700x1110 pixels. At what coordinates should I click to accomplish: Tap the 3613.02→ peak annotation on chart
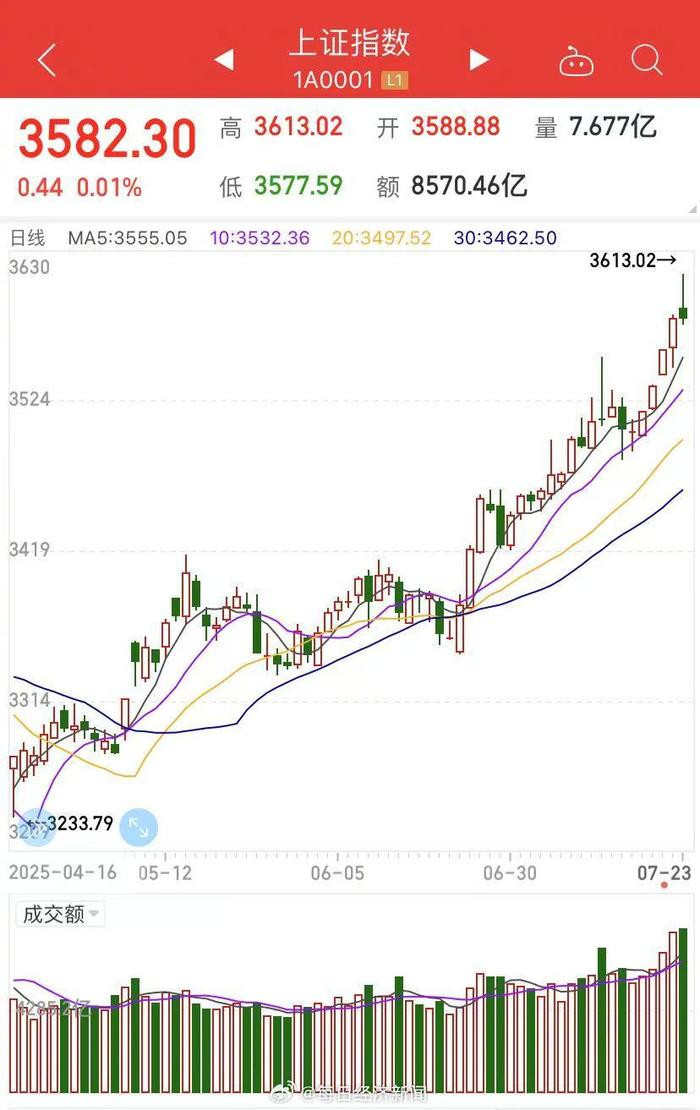click(633, 261)
